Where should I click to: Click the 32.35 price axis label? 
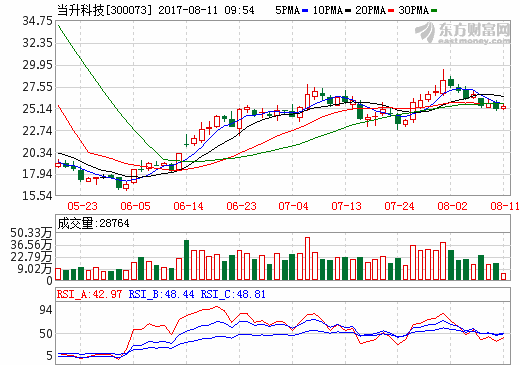[x=38, y=43]
